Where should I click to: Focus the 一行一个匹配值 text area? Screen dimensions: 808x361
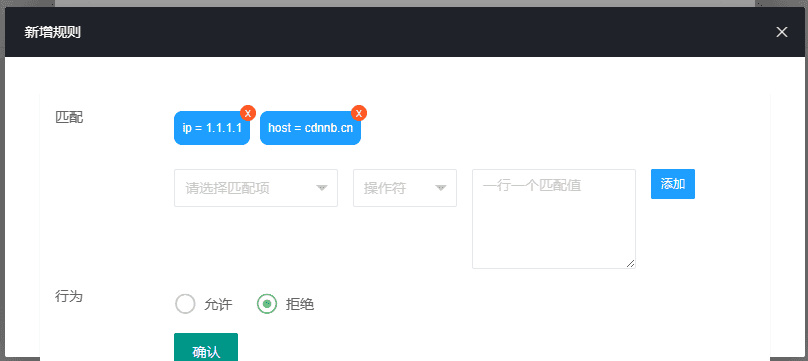tap(554, 219)
